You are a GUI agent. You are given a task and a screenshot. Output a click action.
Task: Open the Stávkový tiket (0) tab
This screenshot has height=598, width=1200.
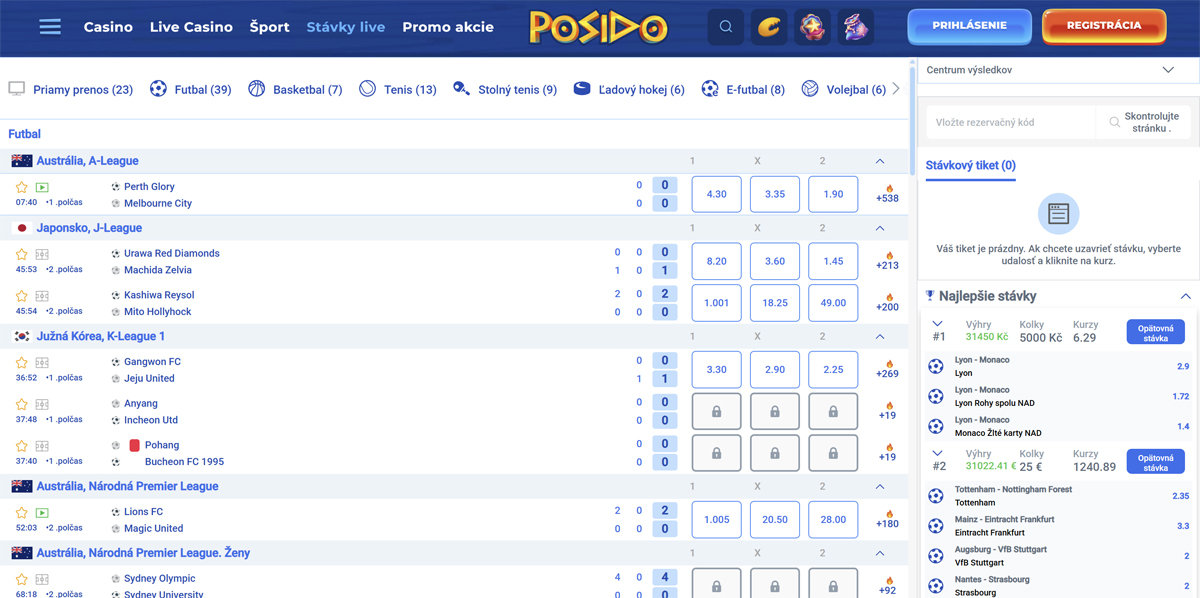(970, 166)
